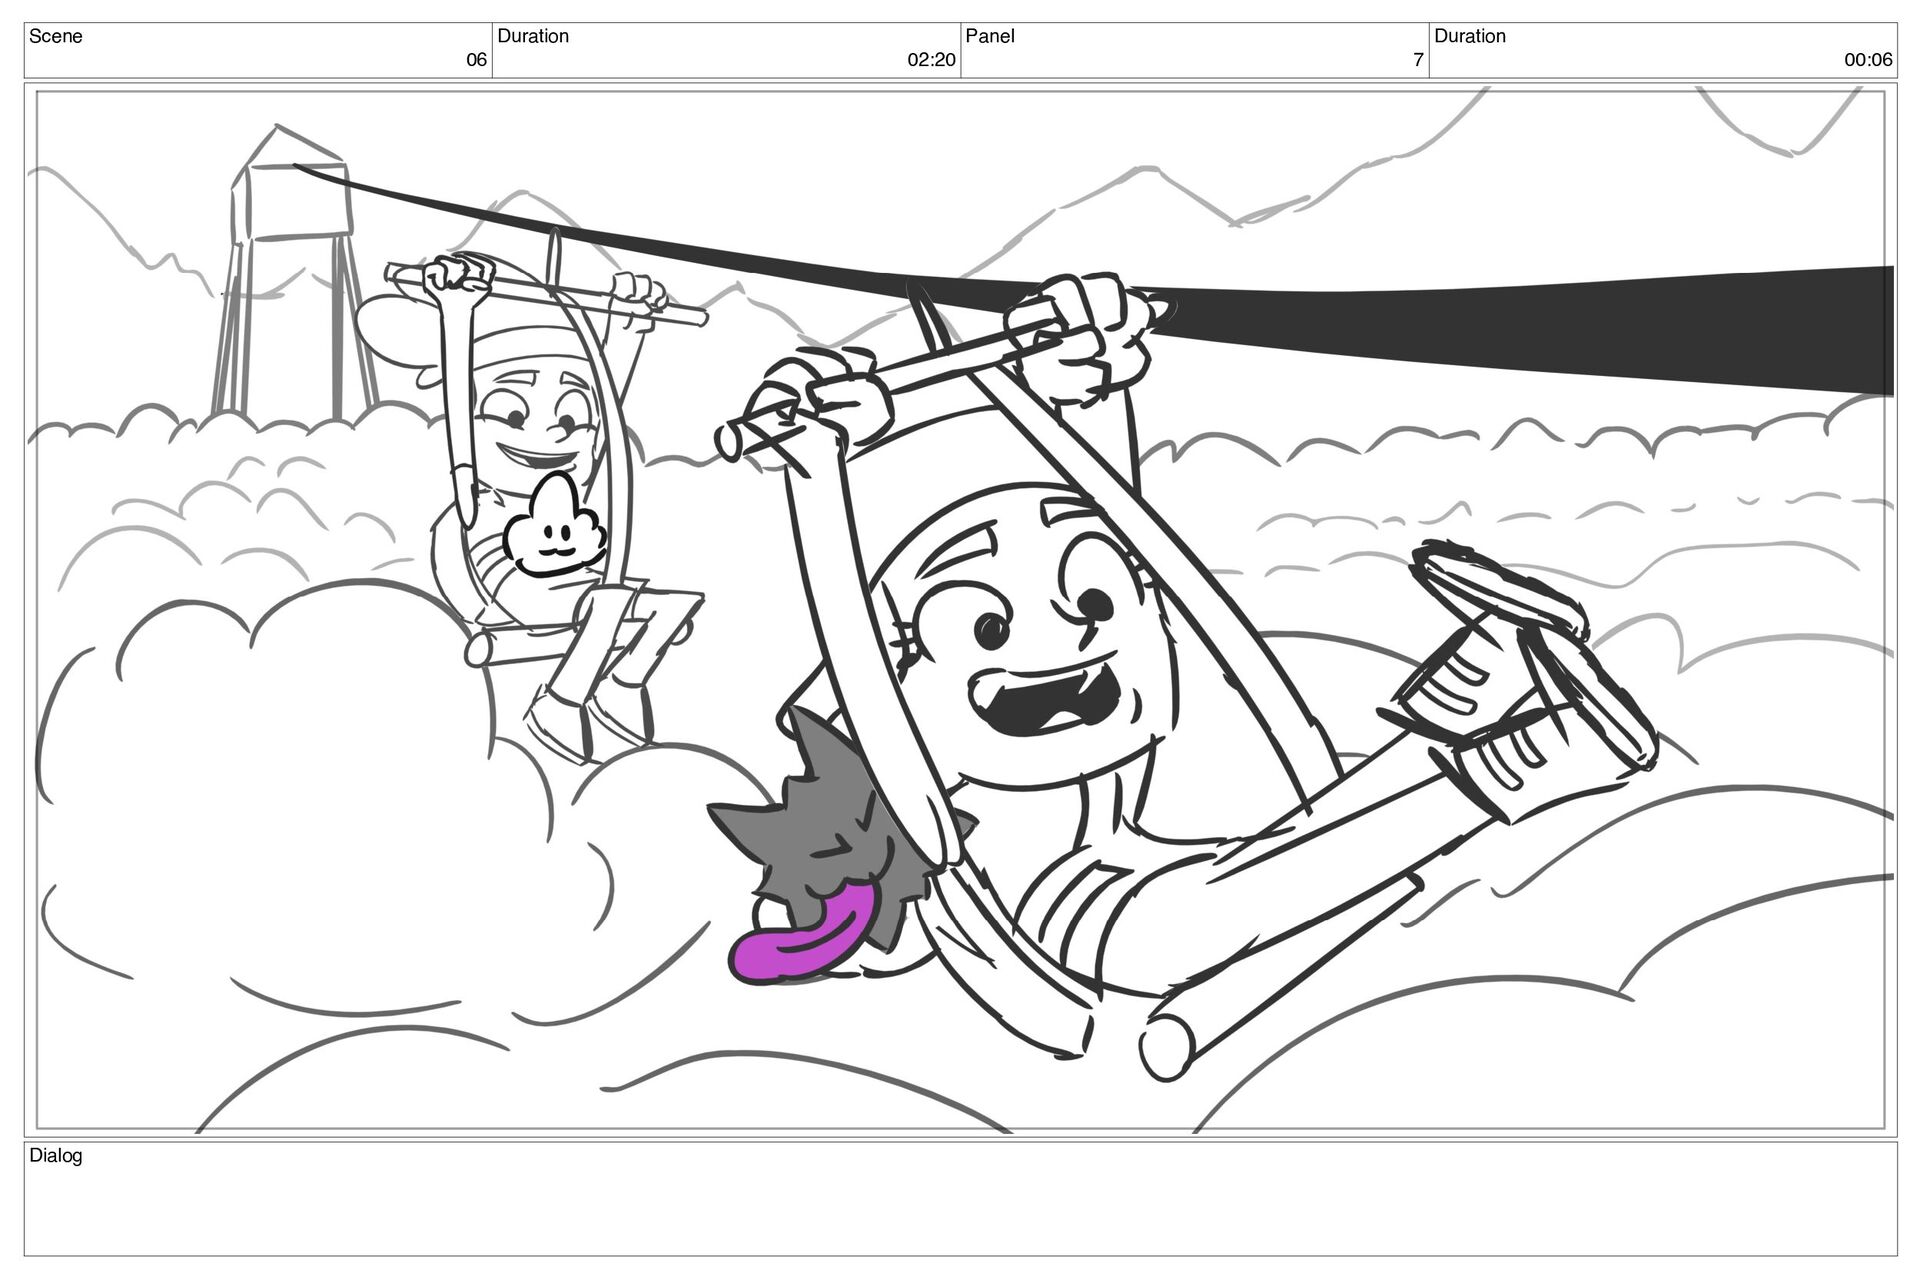Viewport: 1920px width, 1280px height.
Task: Select the panel duration value 00:06
Action: [1868, 60]
